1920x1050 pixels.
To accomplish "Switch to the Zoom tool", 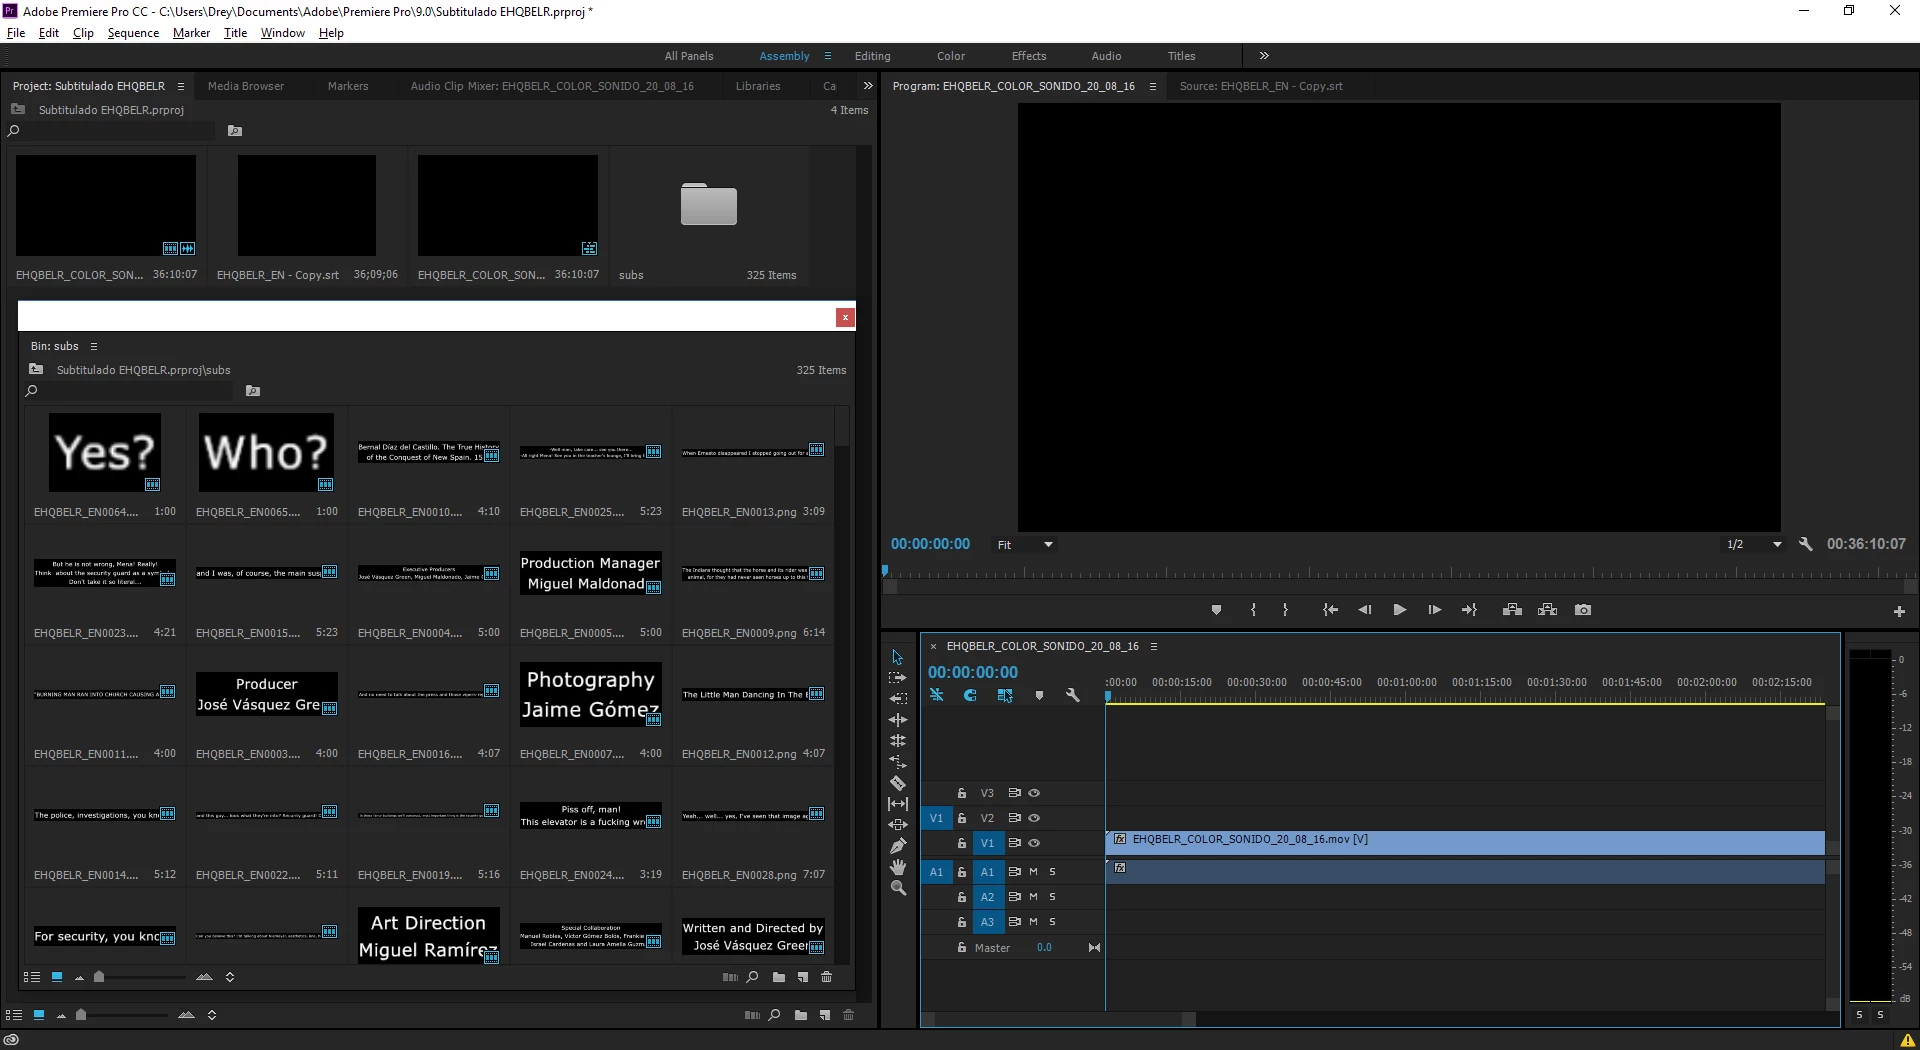I will [x=898, y=888].
